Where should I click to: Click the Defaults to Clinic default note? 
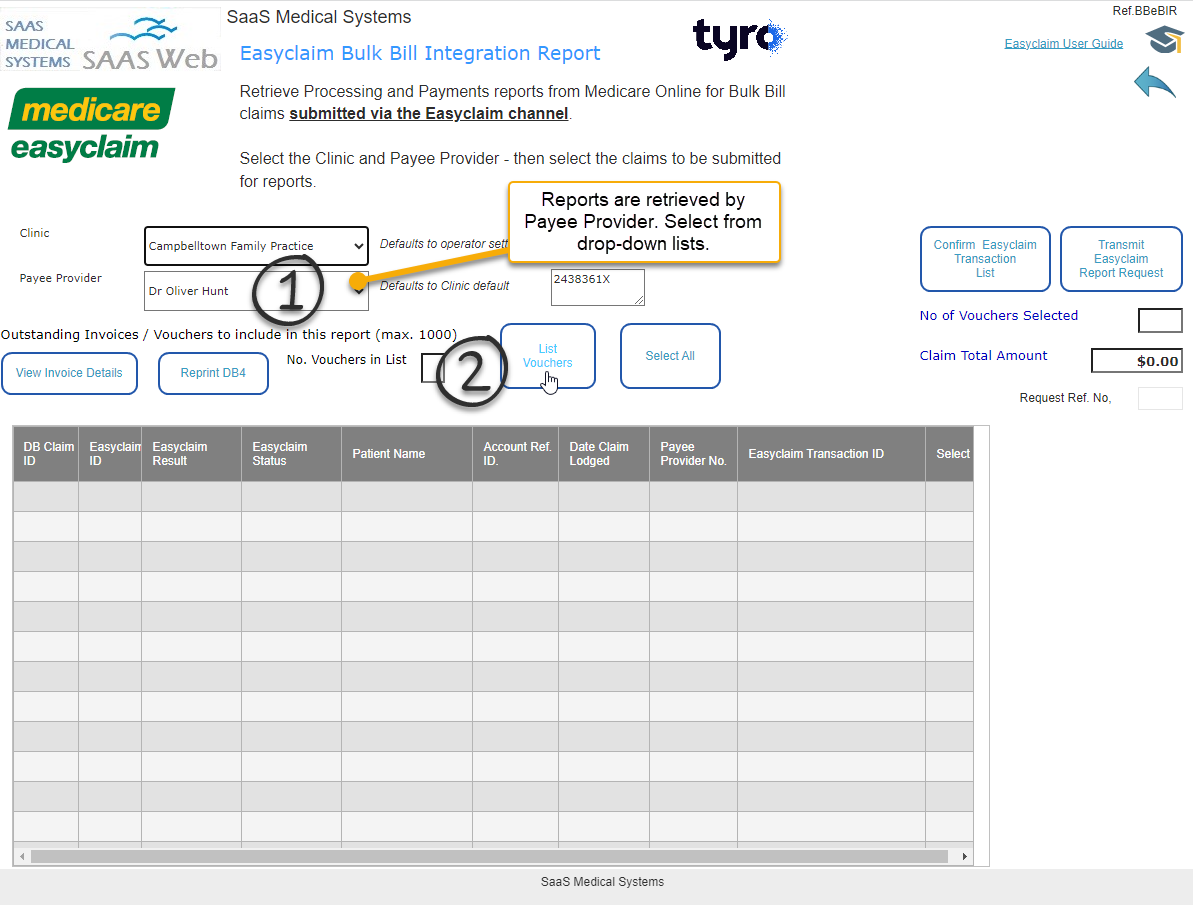point(444,285)
